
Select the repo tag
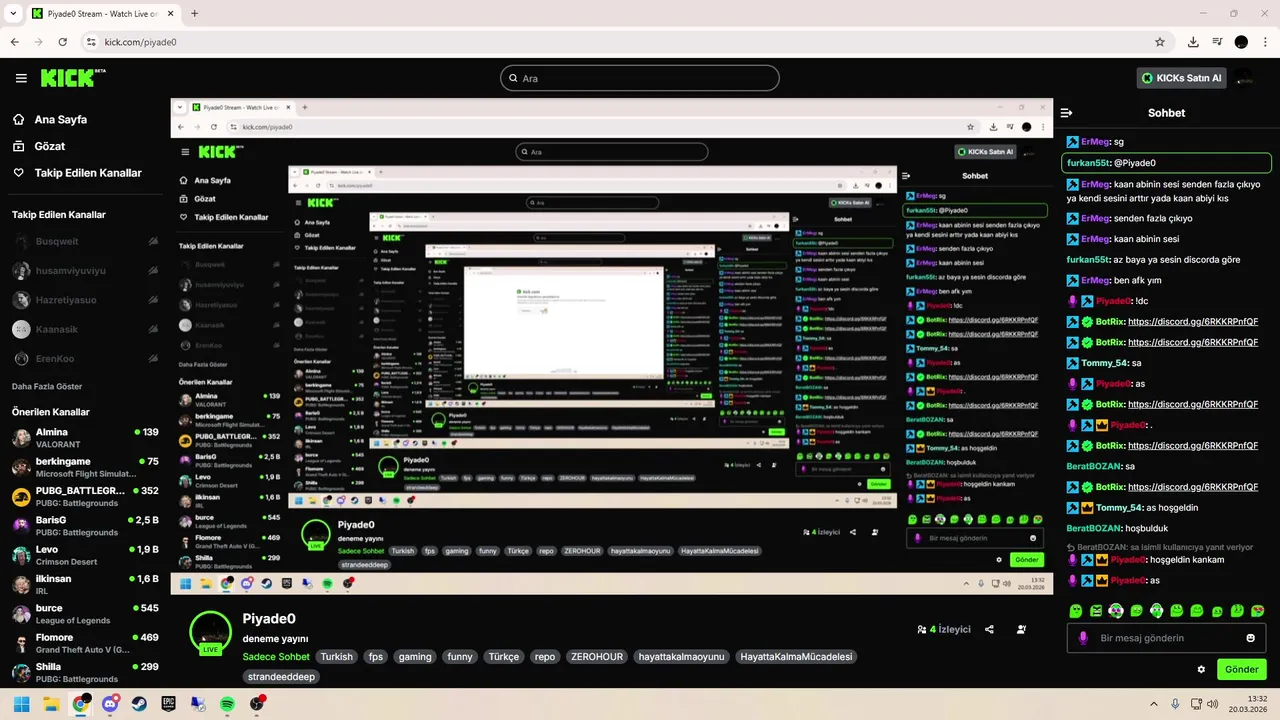tap(545, 657)
